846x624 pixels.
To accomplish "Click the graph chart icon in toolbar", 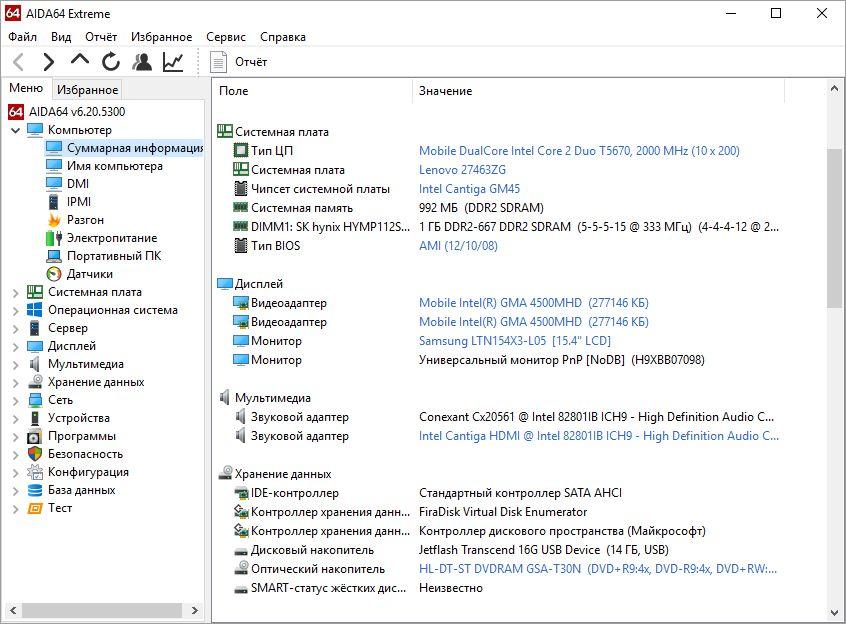I will pyautogui.click(x=173, y=62).
